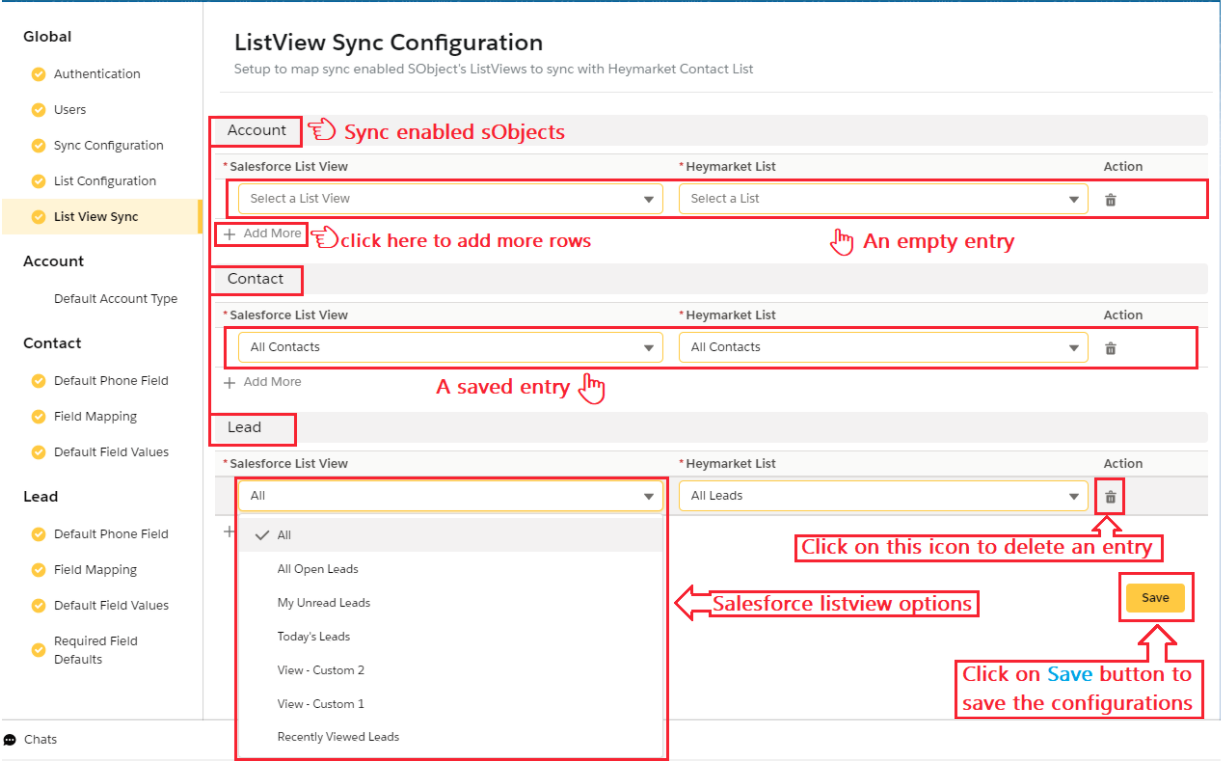Choose All Open Leads option
The height and width of the screenshot is (762, 1225).
450,569
